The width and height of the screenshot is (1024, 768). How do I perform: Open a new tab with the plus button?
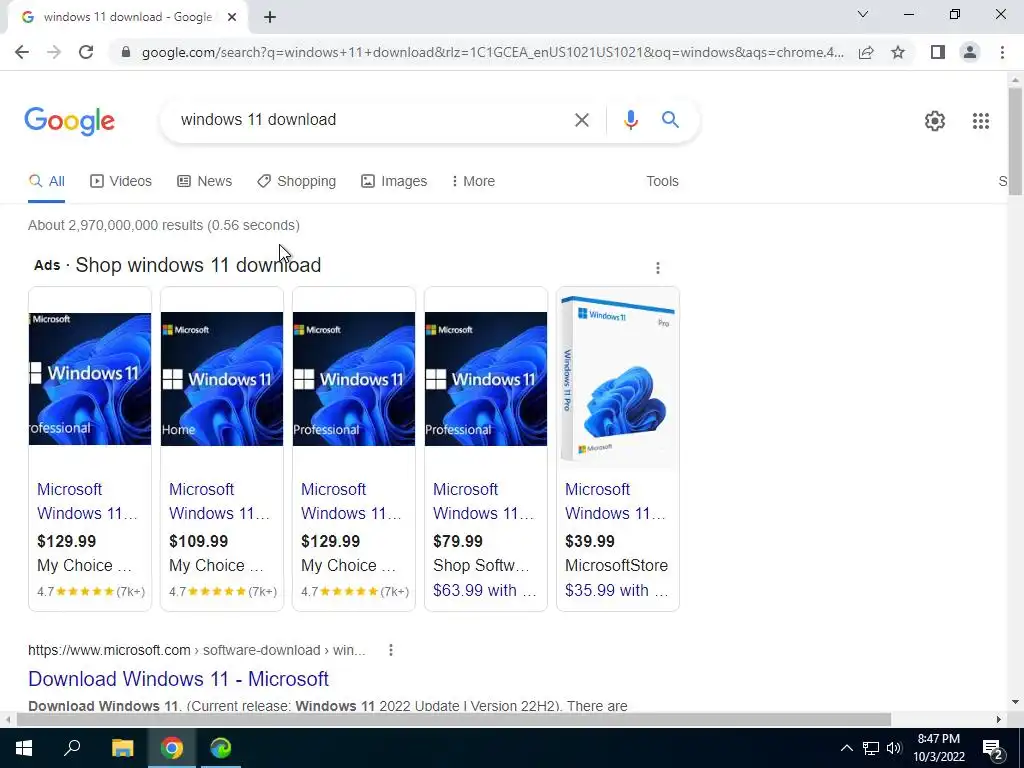click(270, 18)
